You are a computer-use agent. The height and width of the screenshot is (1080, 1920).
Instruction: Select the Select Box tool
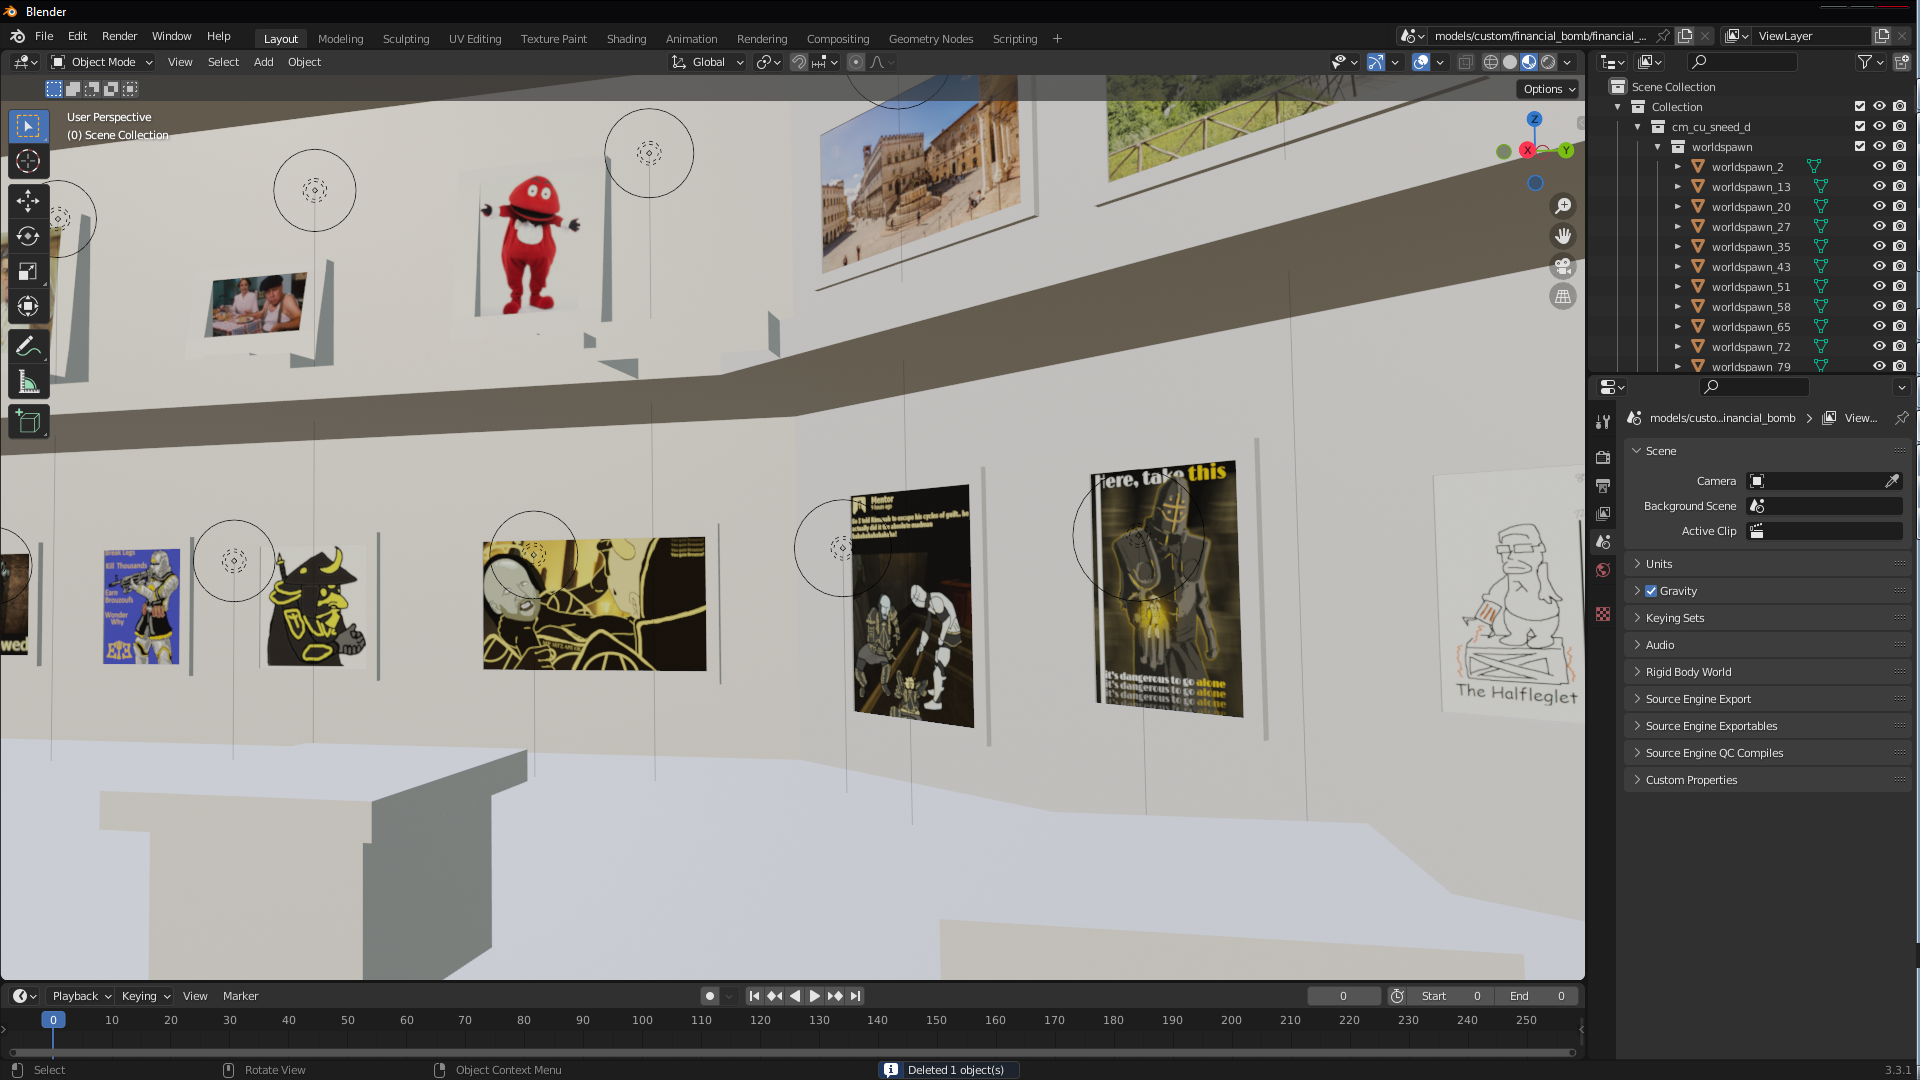point(28,126)
